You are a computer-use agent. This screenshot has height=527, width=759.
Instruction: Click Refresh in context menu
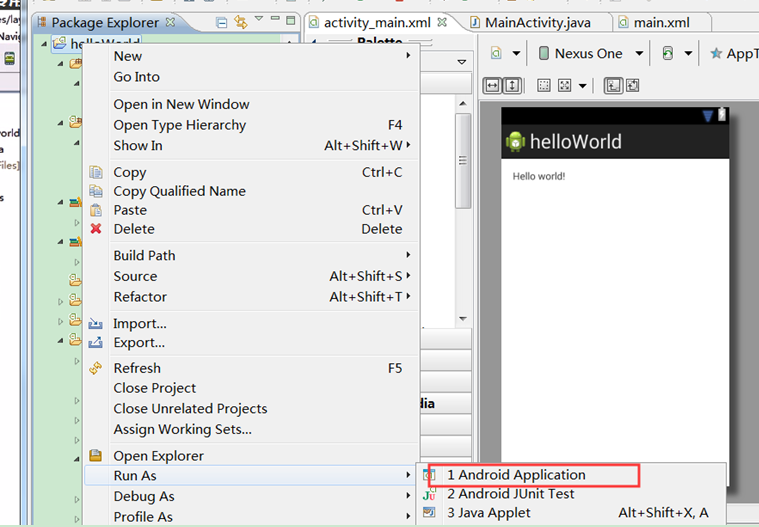[x=251, y=368]
